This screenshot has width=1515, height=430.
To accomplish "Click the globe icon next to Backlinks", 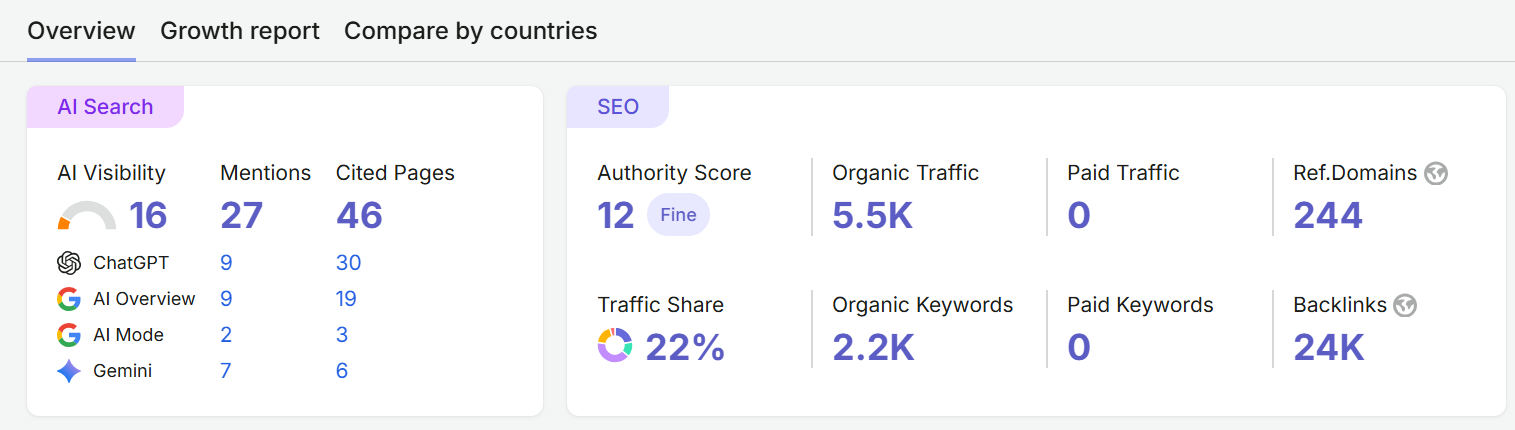I will tap(1406, 305).
